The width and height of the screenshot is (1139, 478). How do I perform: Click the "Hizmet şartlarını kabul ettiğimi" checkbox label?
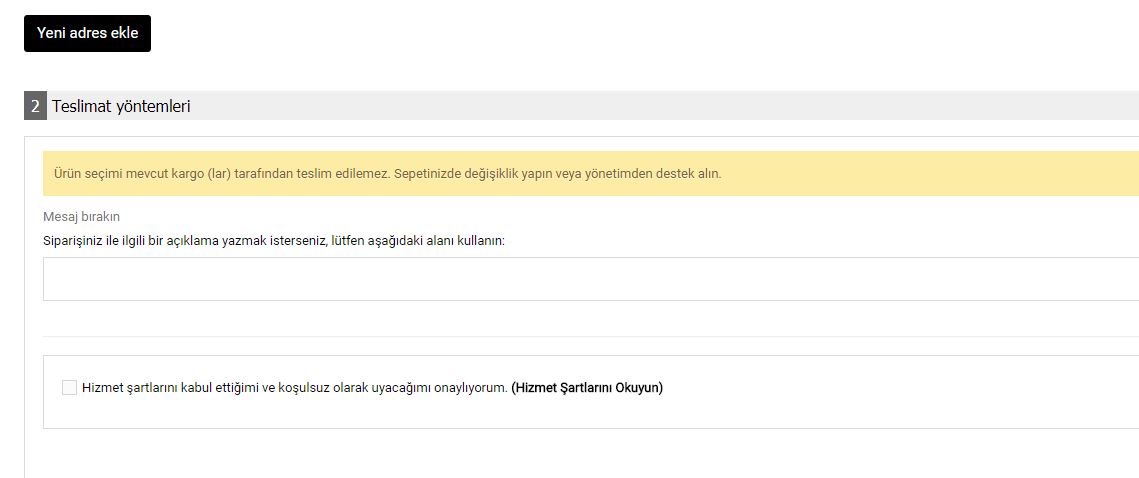tap(294, 388)
